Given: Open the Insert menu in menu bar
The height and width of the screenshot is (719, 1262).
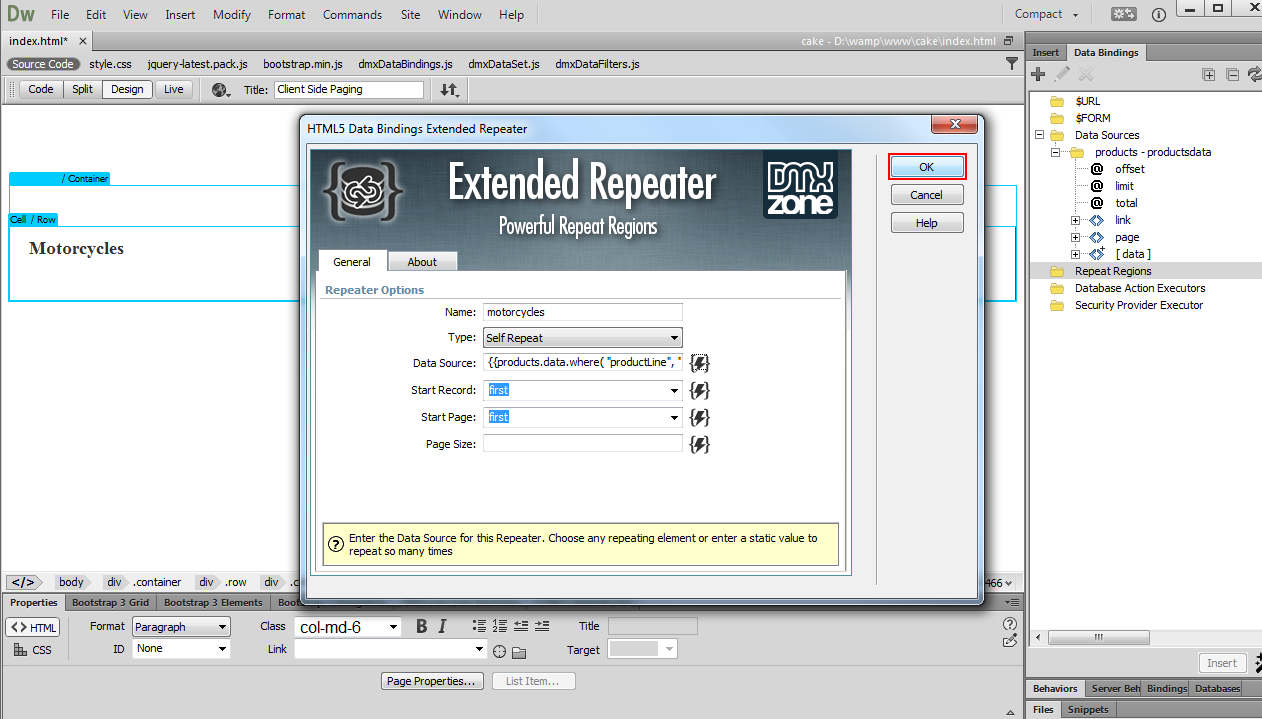Looking at the screenshot, I should tap(180, 15).
